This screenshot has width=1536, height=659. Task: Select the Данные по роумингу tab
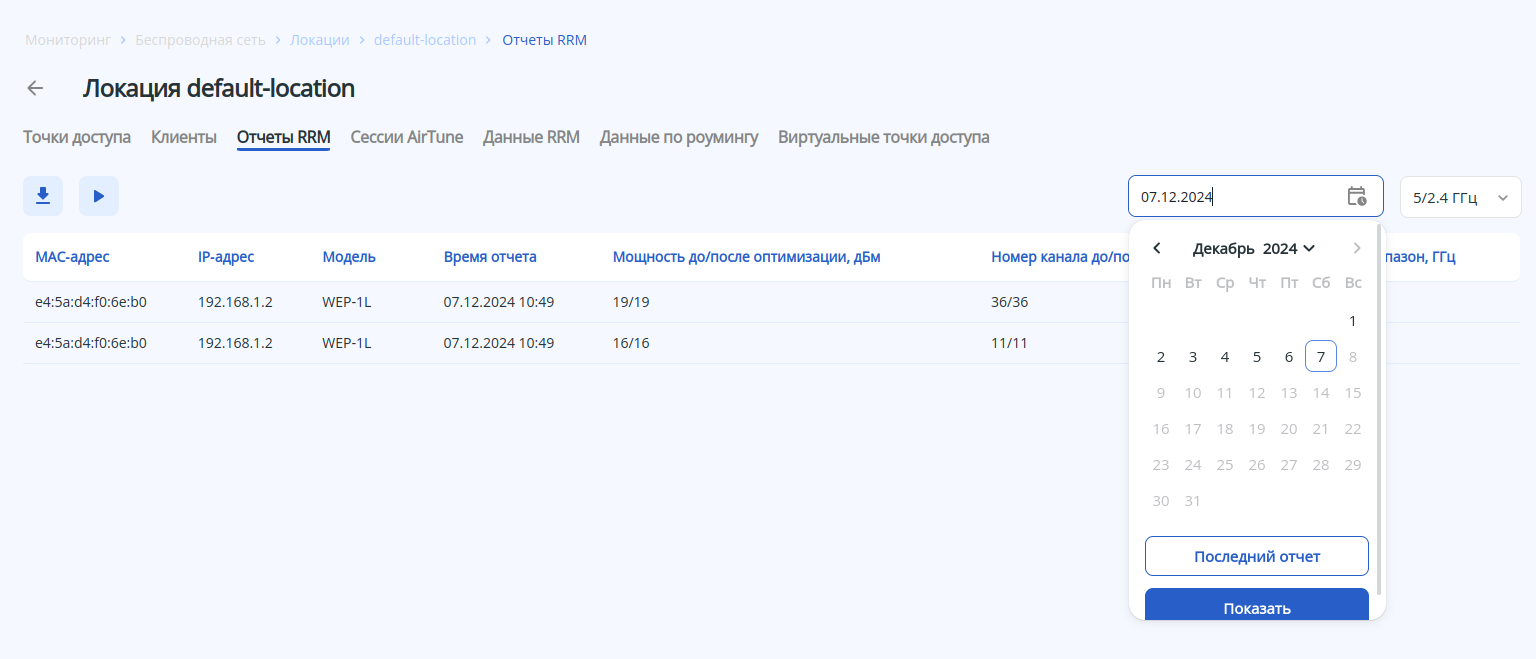679,137
